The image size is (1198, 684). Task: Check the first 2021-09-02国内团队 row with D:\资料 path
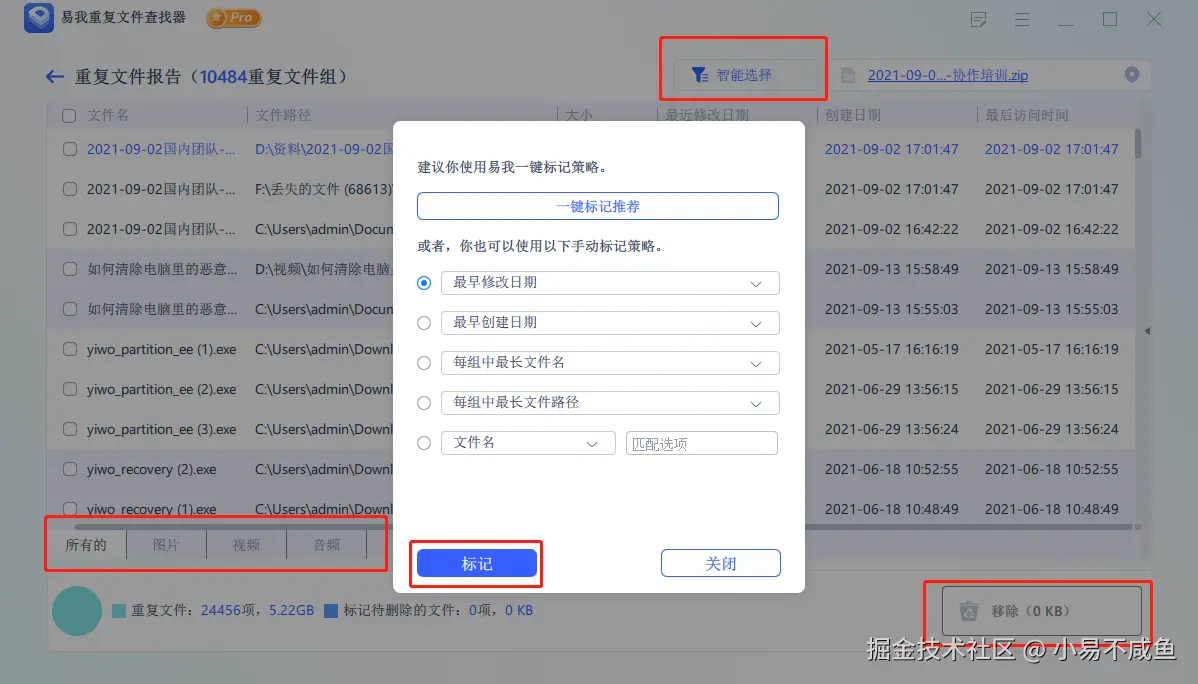coord(70,149)
